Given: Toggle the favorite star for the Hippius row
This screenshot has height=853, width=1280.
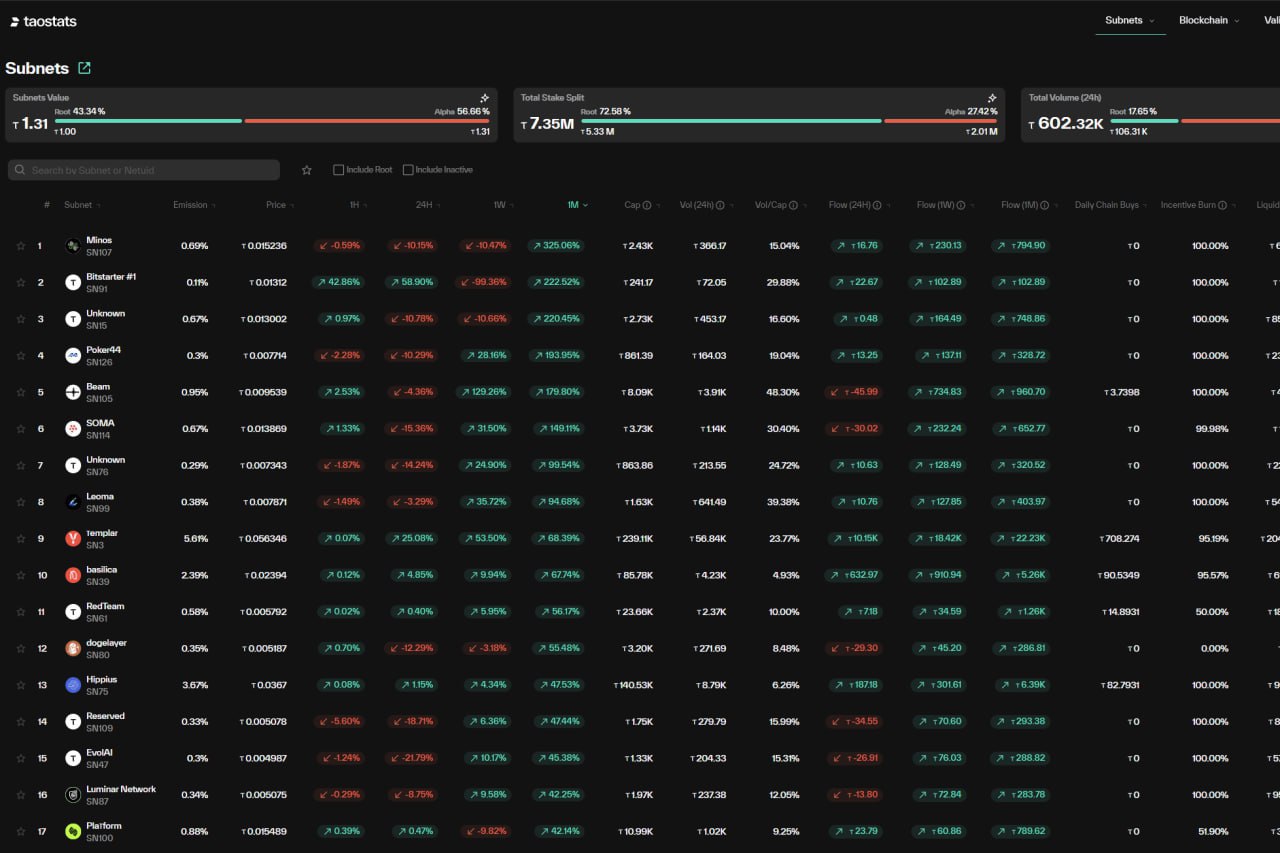Looking at the screenshot, I should coord(20,685).
